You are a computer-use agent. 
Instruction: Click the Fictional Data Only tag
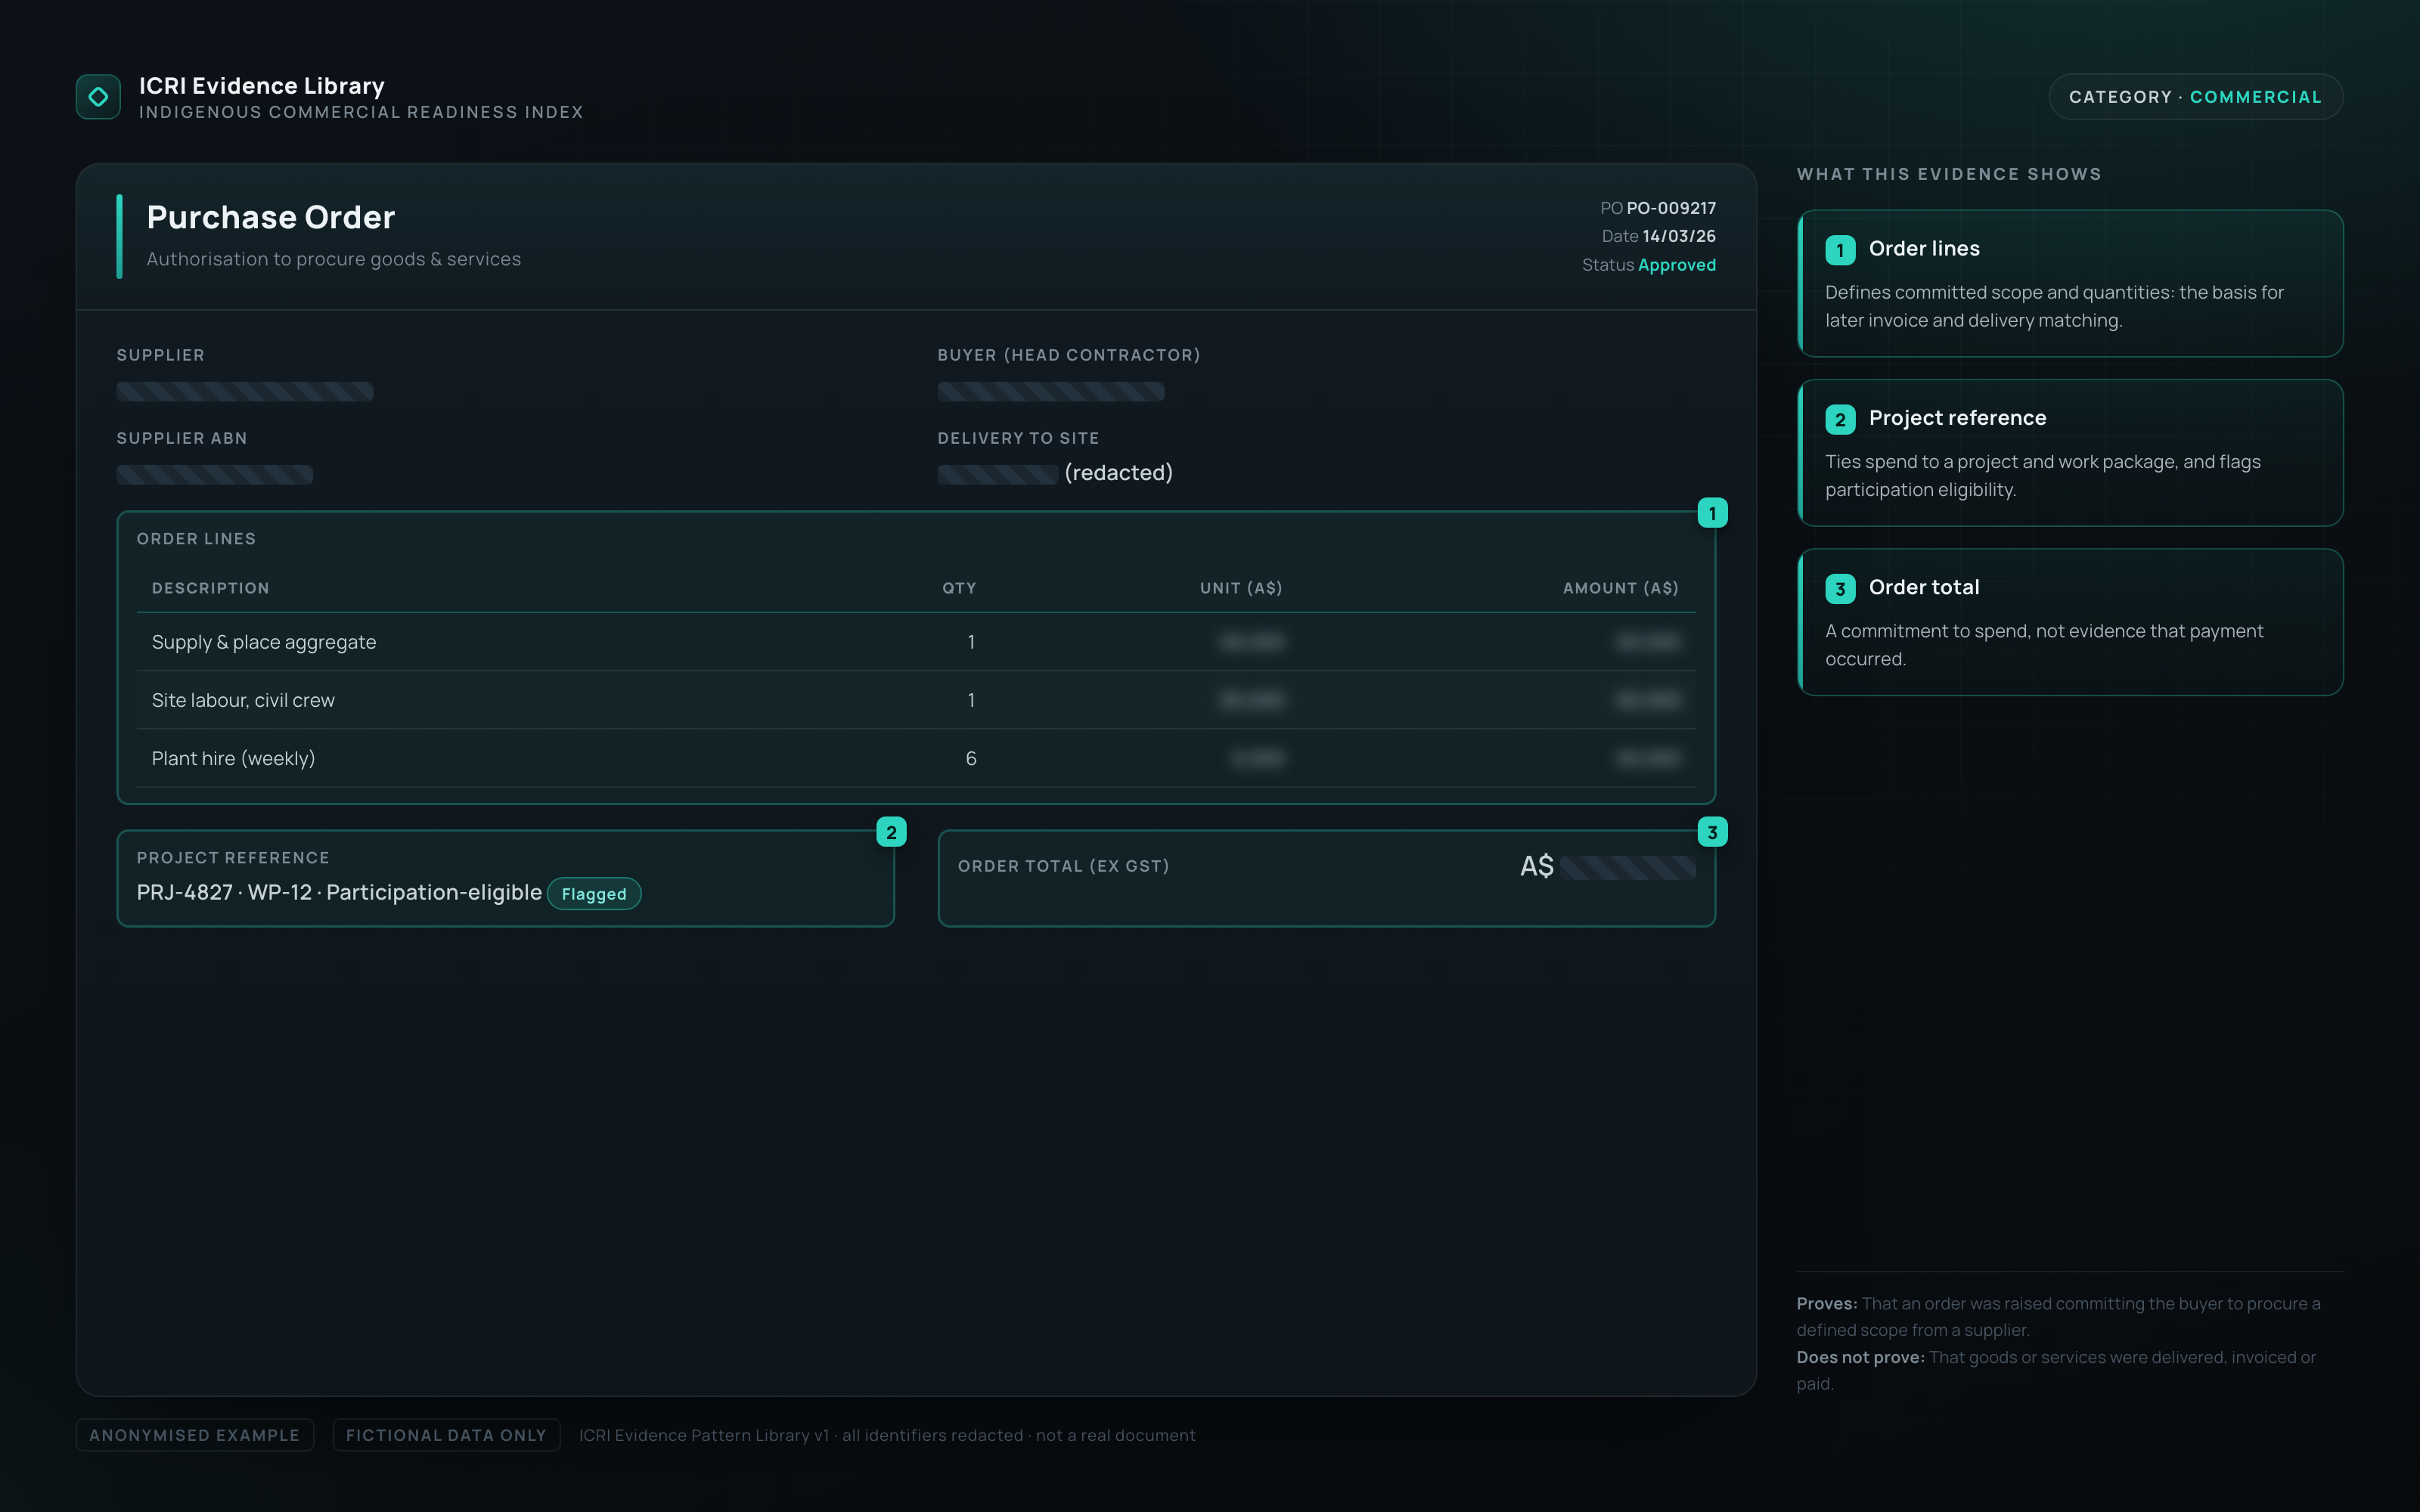click(x=446, y=1435)
